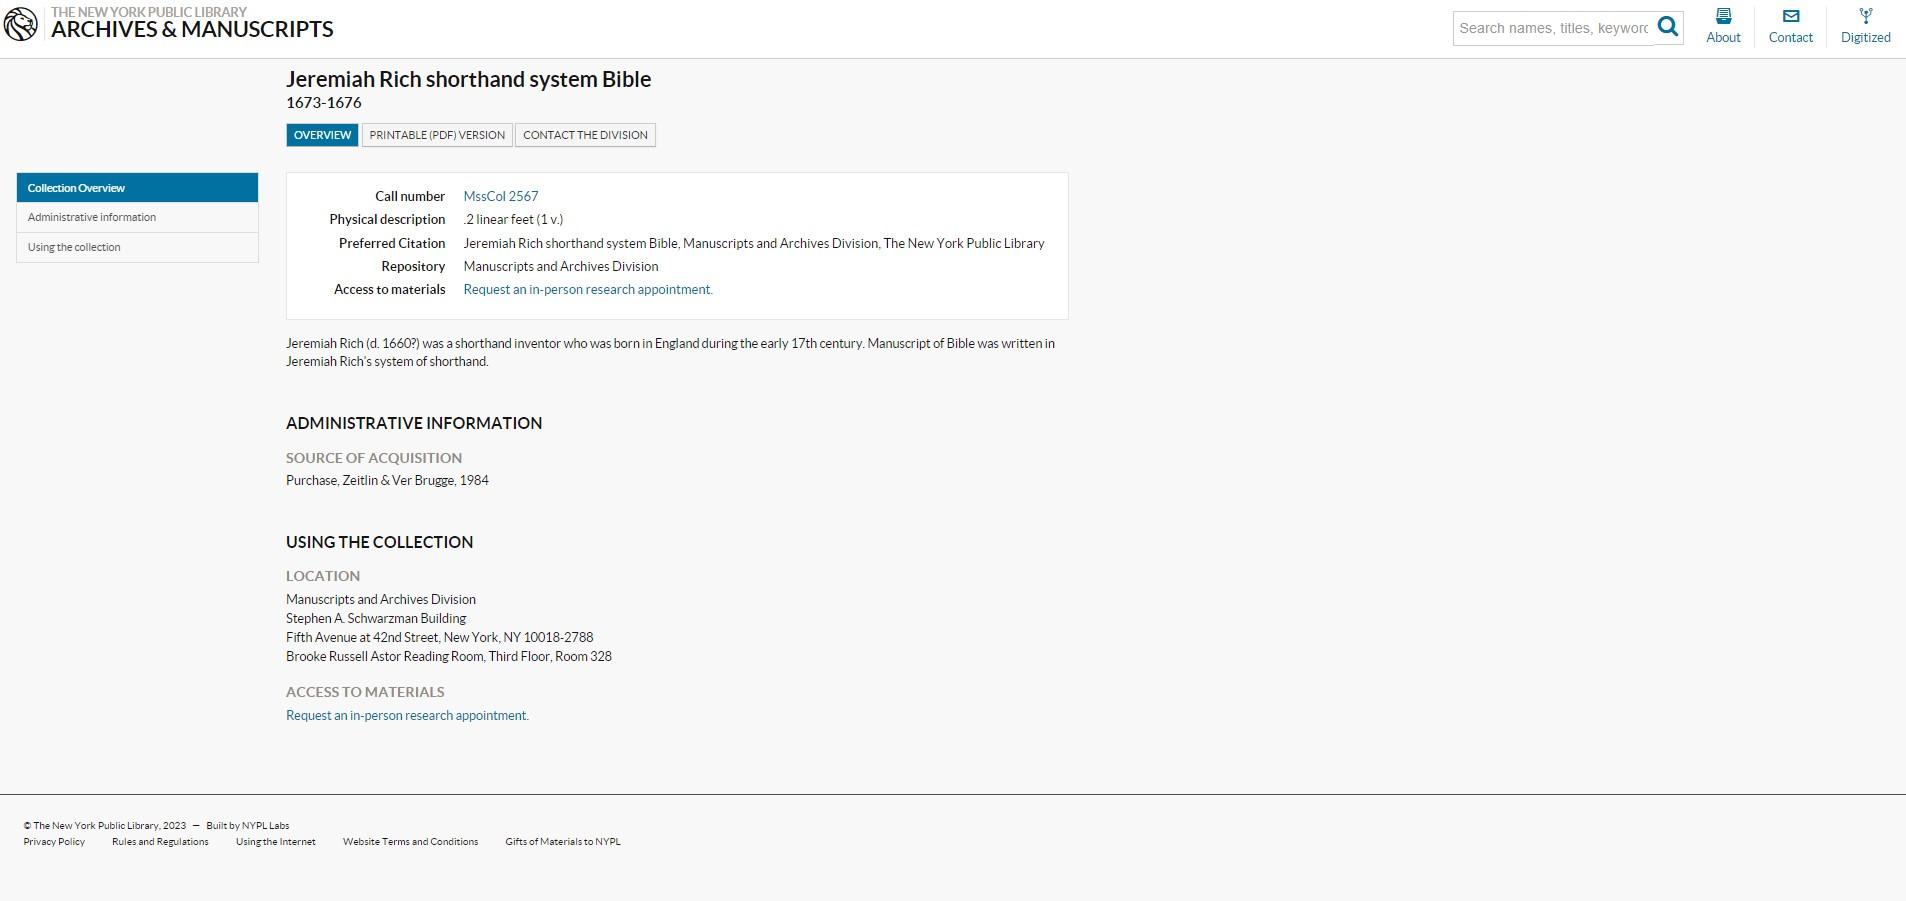Click the Contact envelope icon

pos(1790,17)
